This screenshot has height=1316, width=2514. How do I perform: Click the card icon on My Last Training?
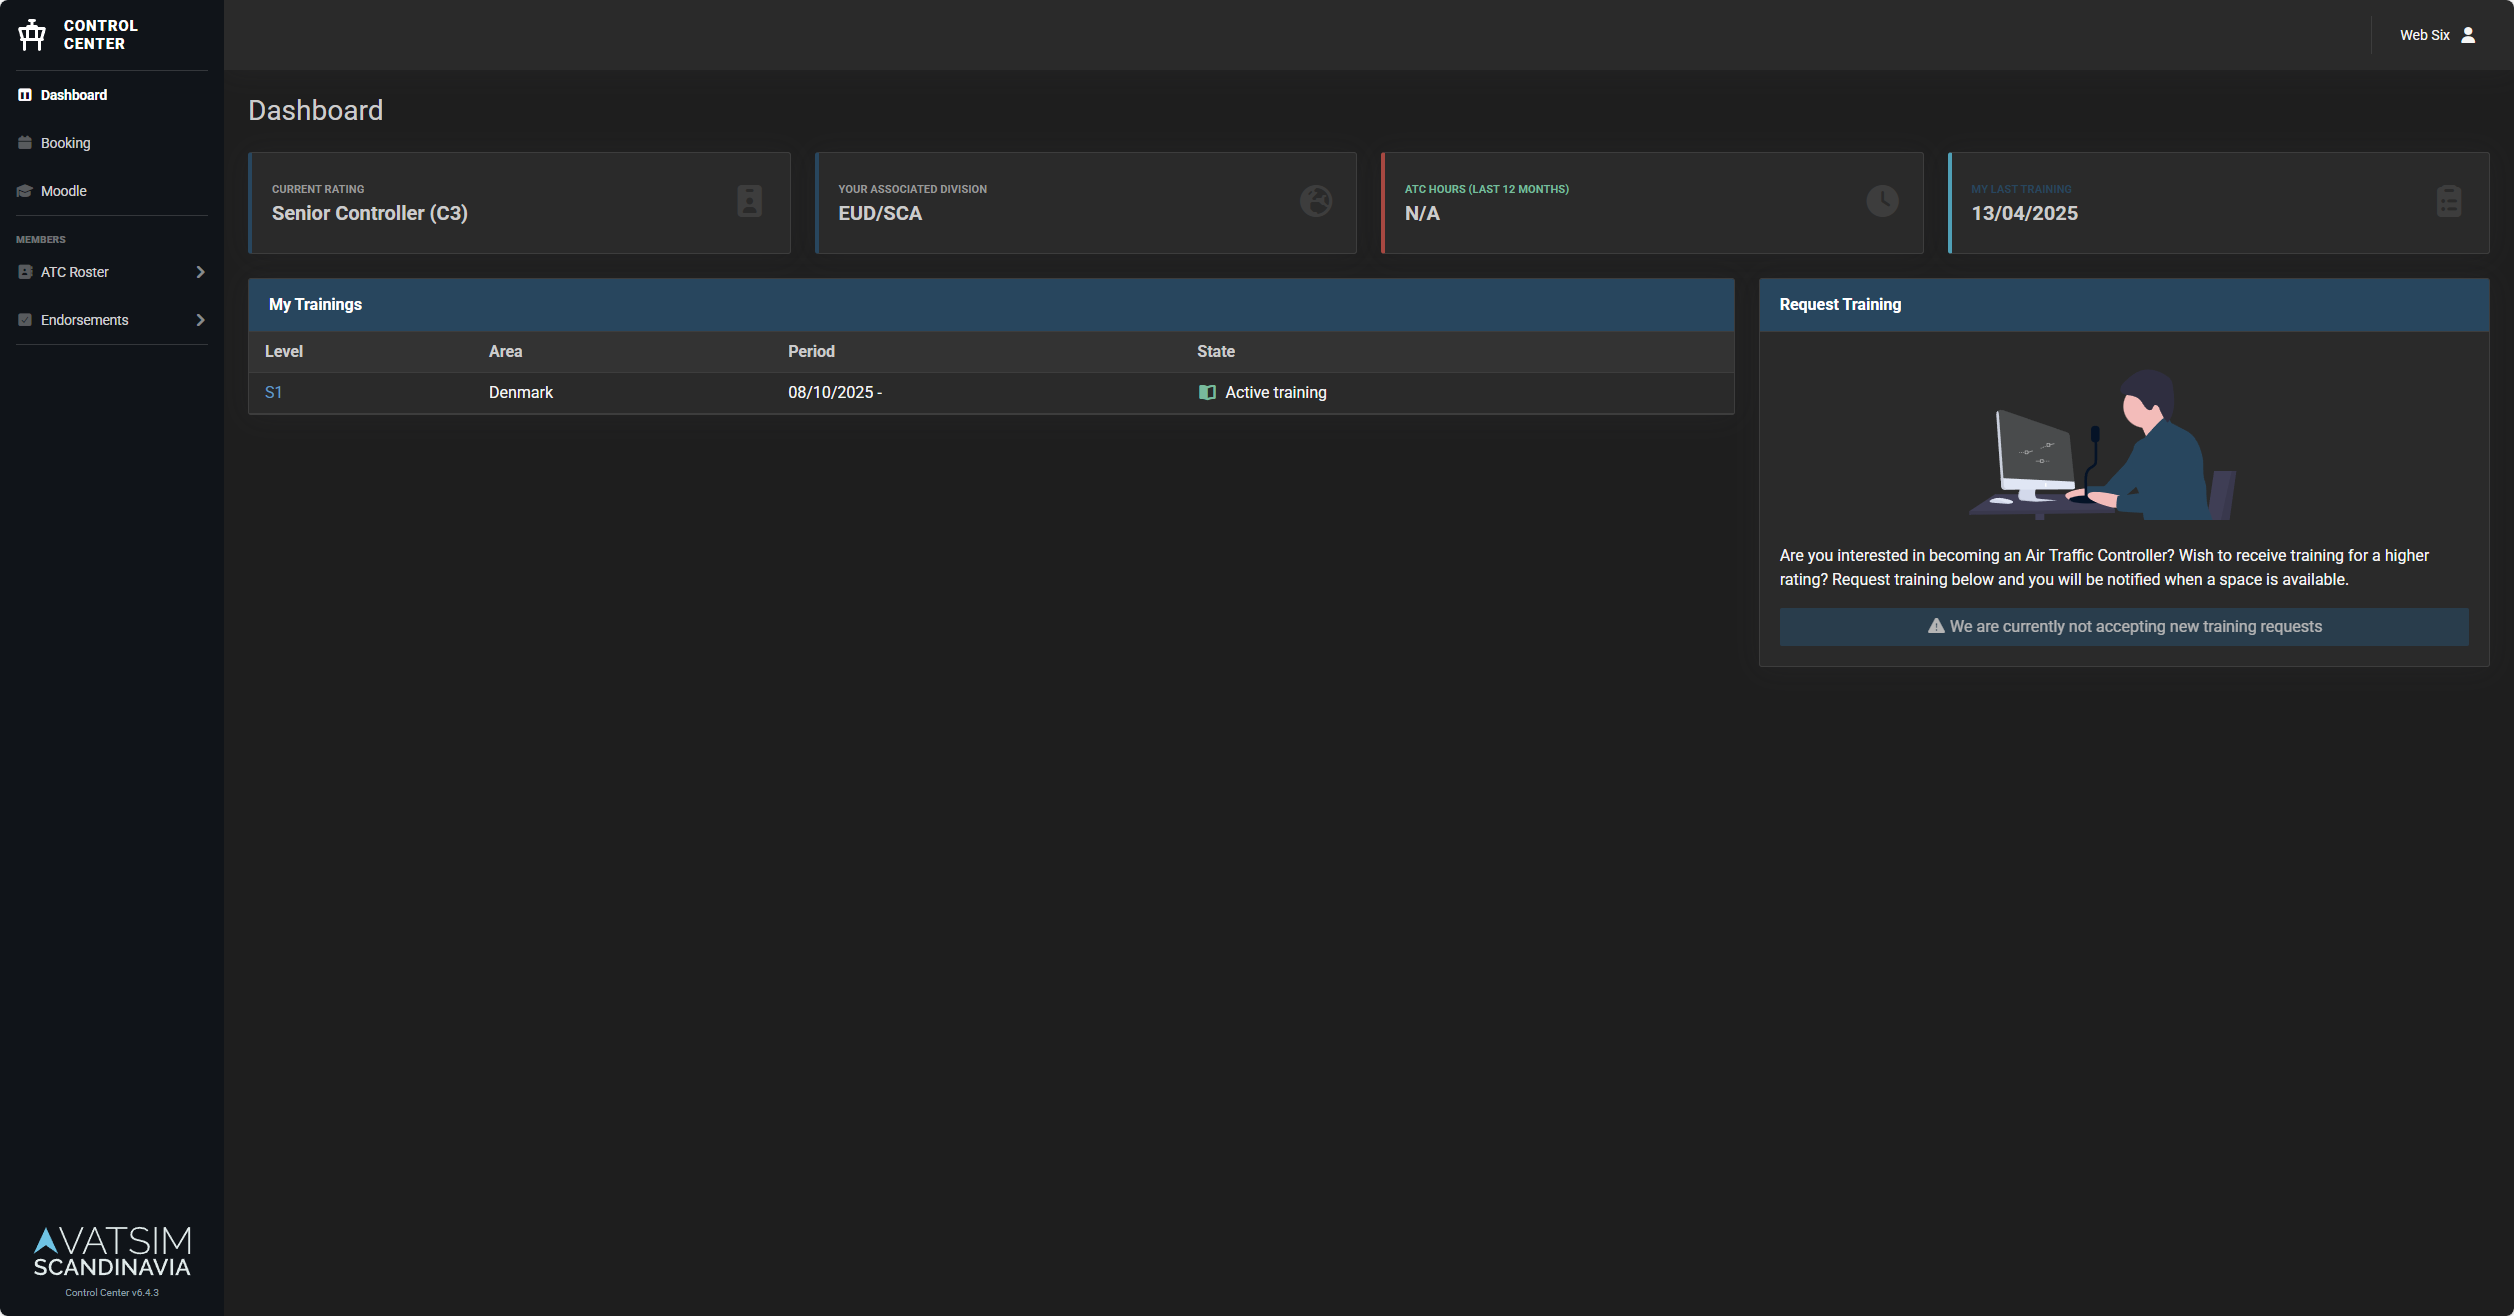click(2447, 201)
